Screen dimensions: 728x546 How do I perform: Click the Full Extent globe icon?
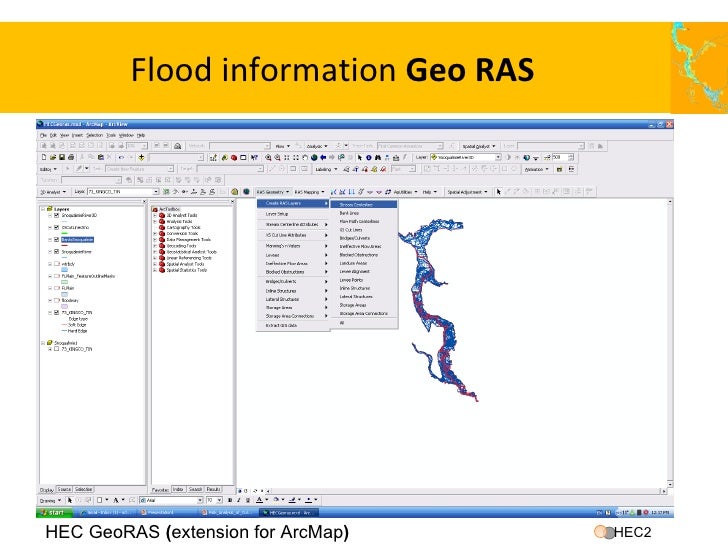click(x=314, y=157)
